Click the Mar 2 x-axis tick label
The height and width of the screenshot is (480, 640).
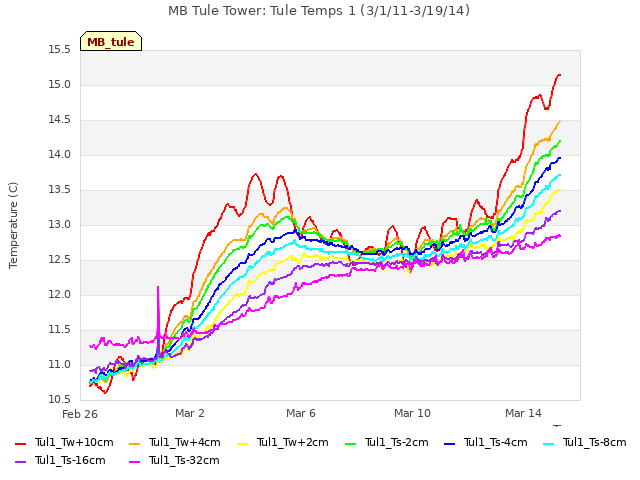pyautogui.click(x=190, y=413)
